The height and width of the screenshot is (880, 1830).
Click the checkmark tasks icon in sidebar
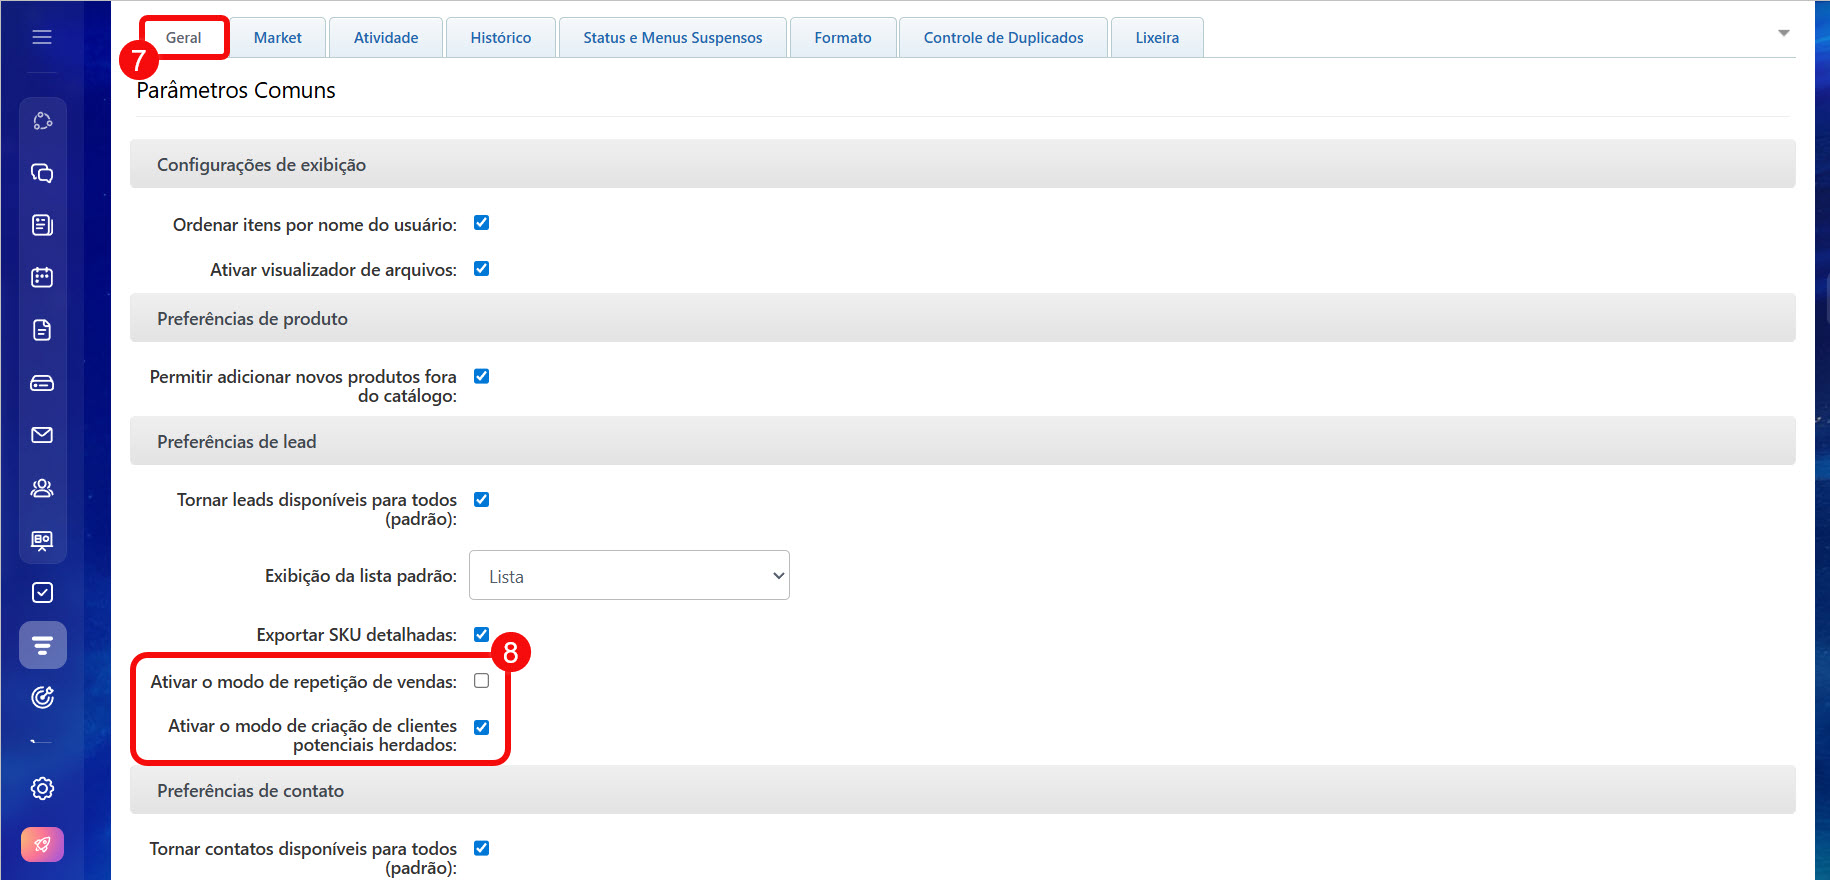(x=42, y=593)
